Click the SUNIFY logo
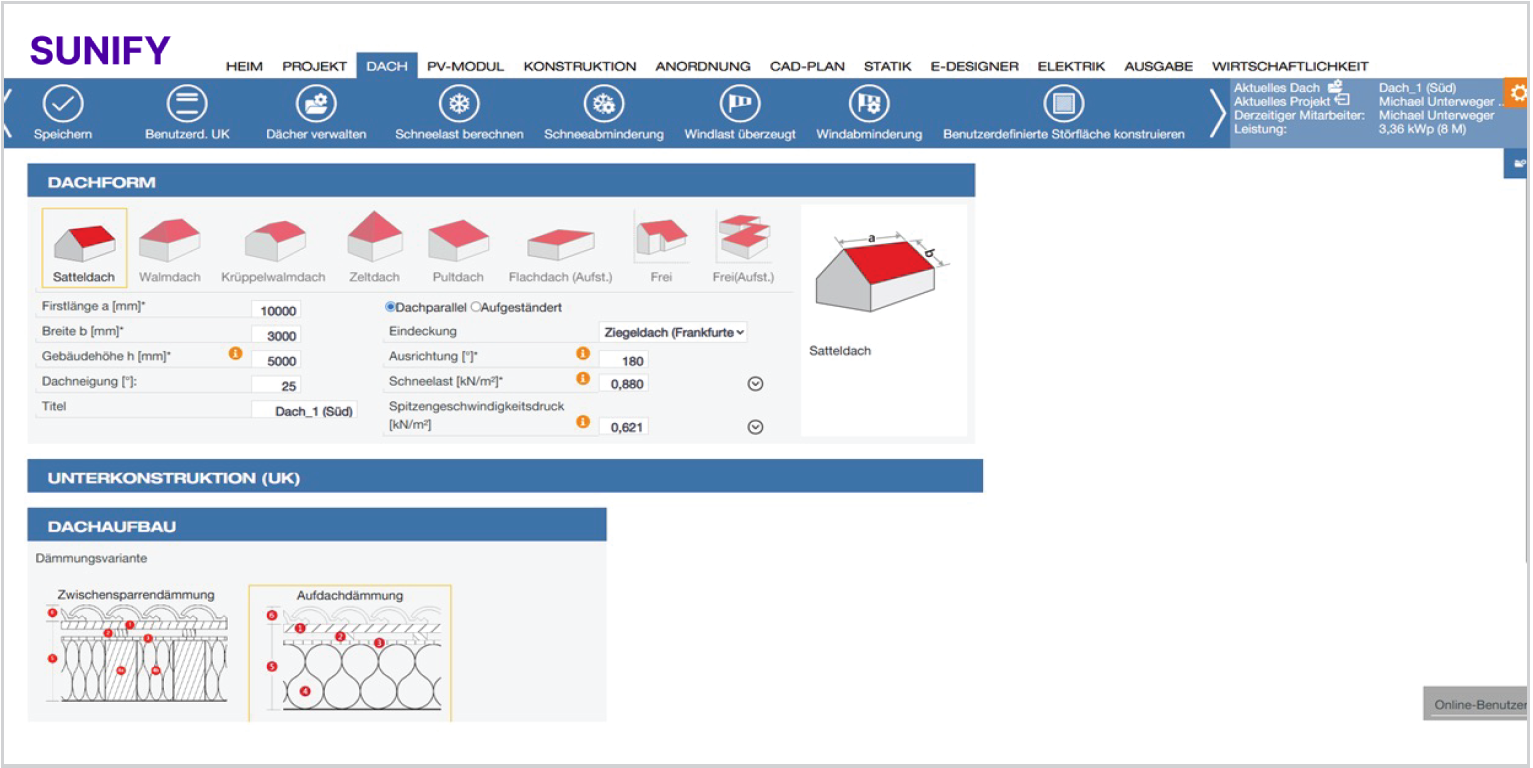This screenshot has width=1533, height=768. [100, 50]
